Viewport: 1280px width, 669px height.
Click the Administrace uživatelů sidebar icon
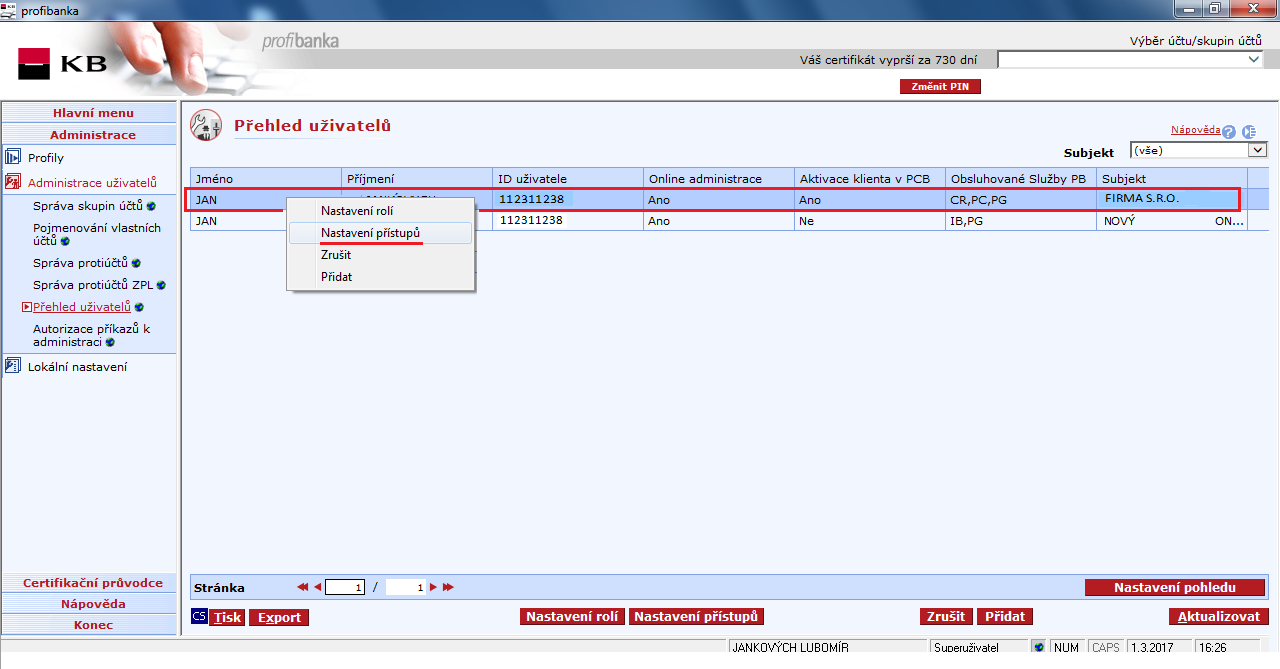13,182
